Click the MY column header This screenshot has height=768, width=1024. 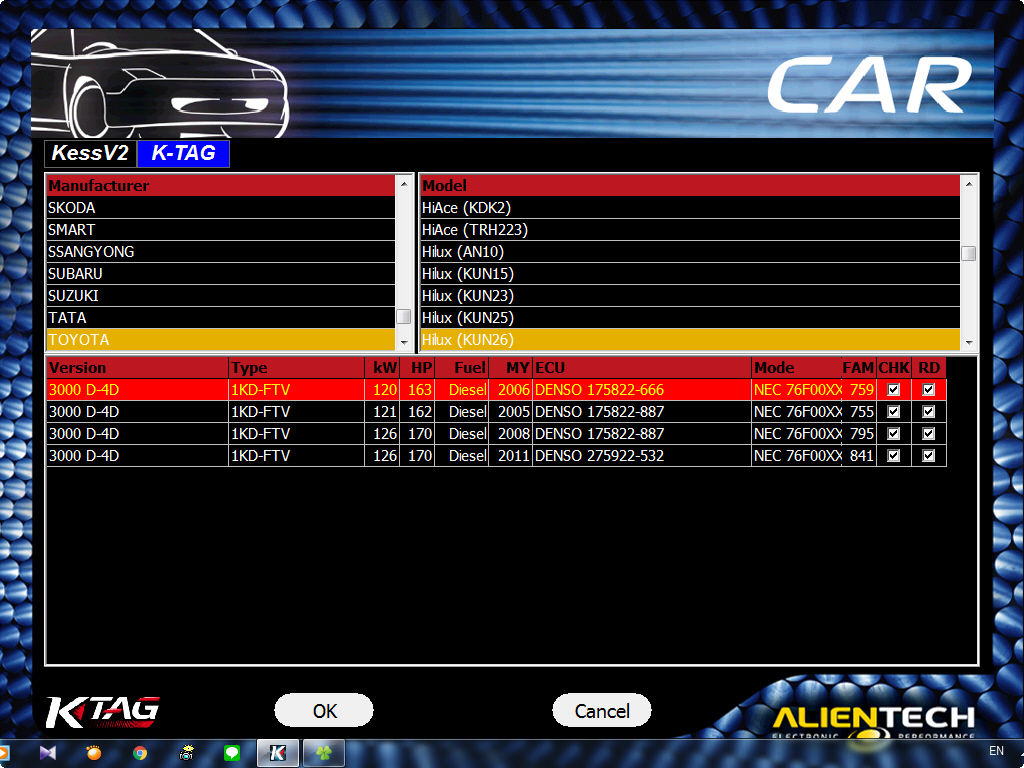click(511, 368)
